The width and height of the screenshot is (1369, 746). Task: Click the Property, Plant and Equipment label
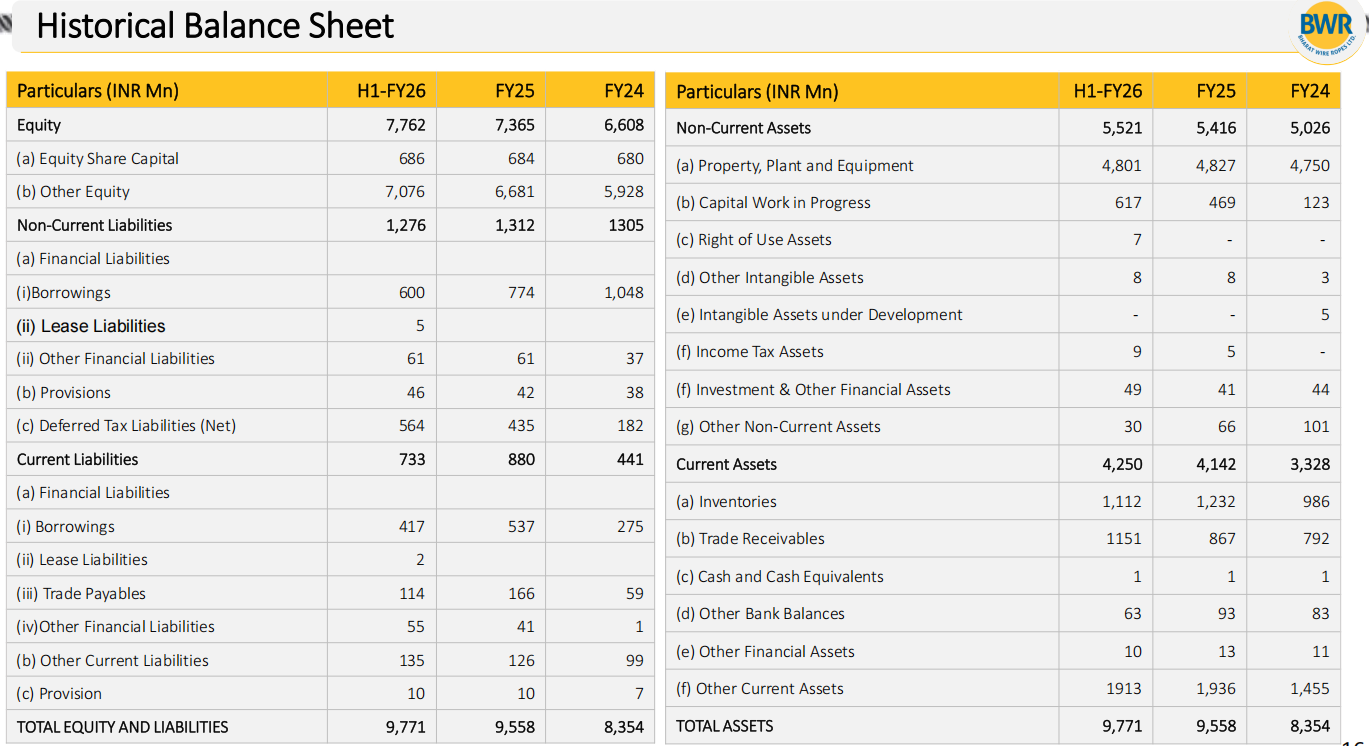tap(795, 165)
